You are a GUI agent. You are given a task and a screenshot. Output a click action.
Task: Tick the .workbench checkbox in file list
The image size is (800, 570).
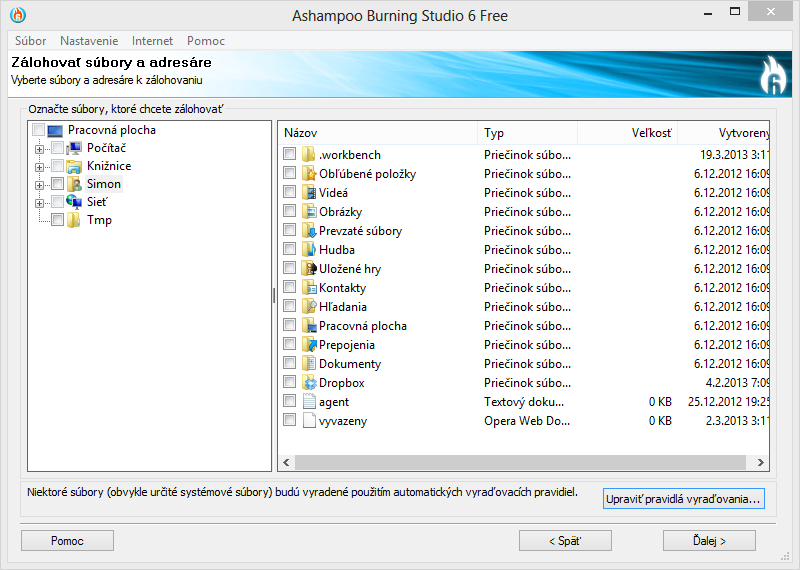coord(290,154)
